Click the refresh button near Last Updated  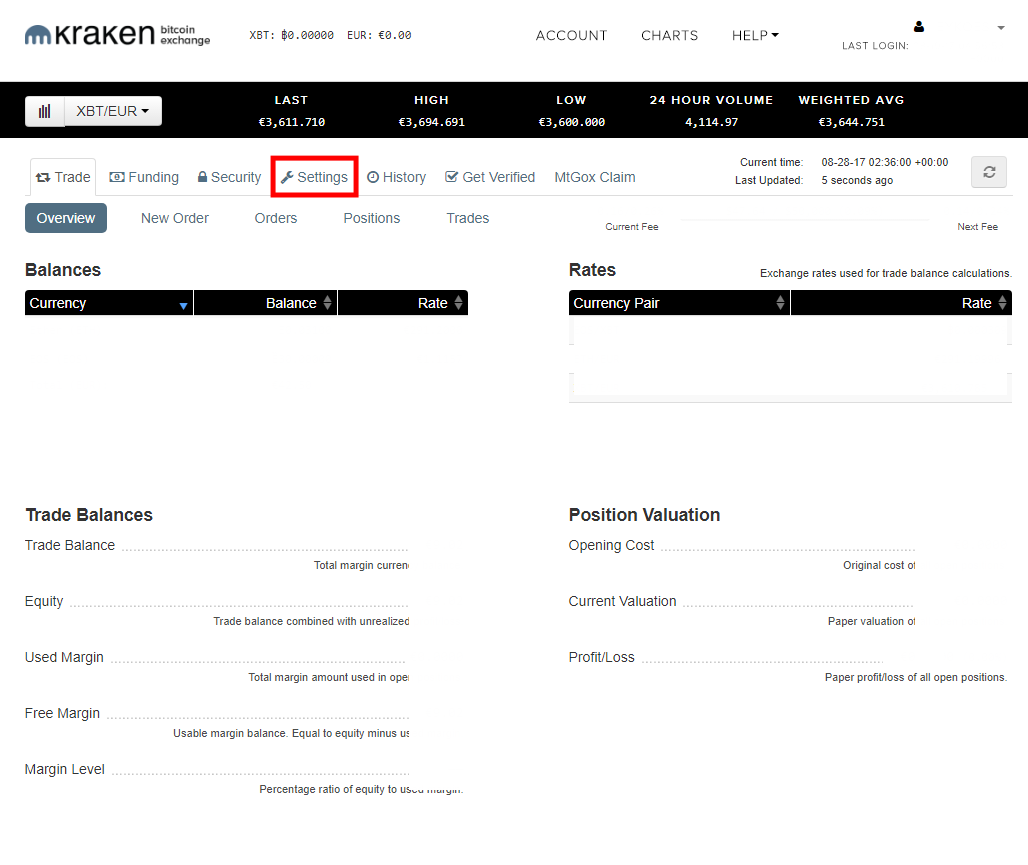pos(989,172)
